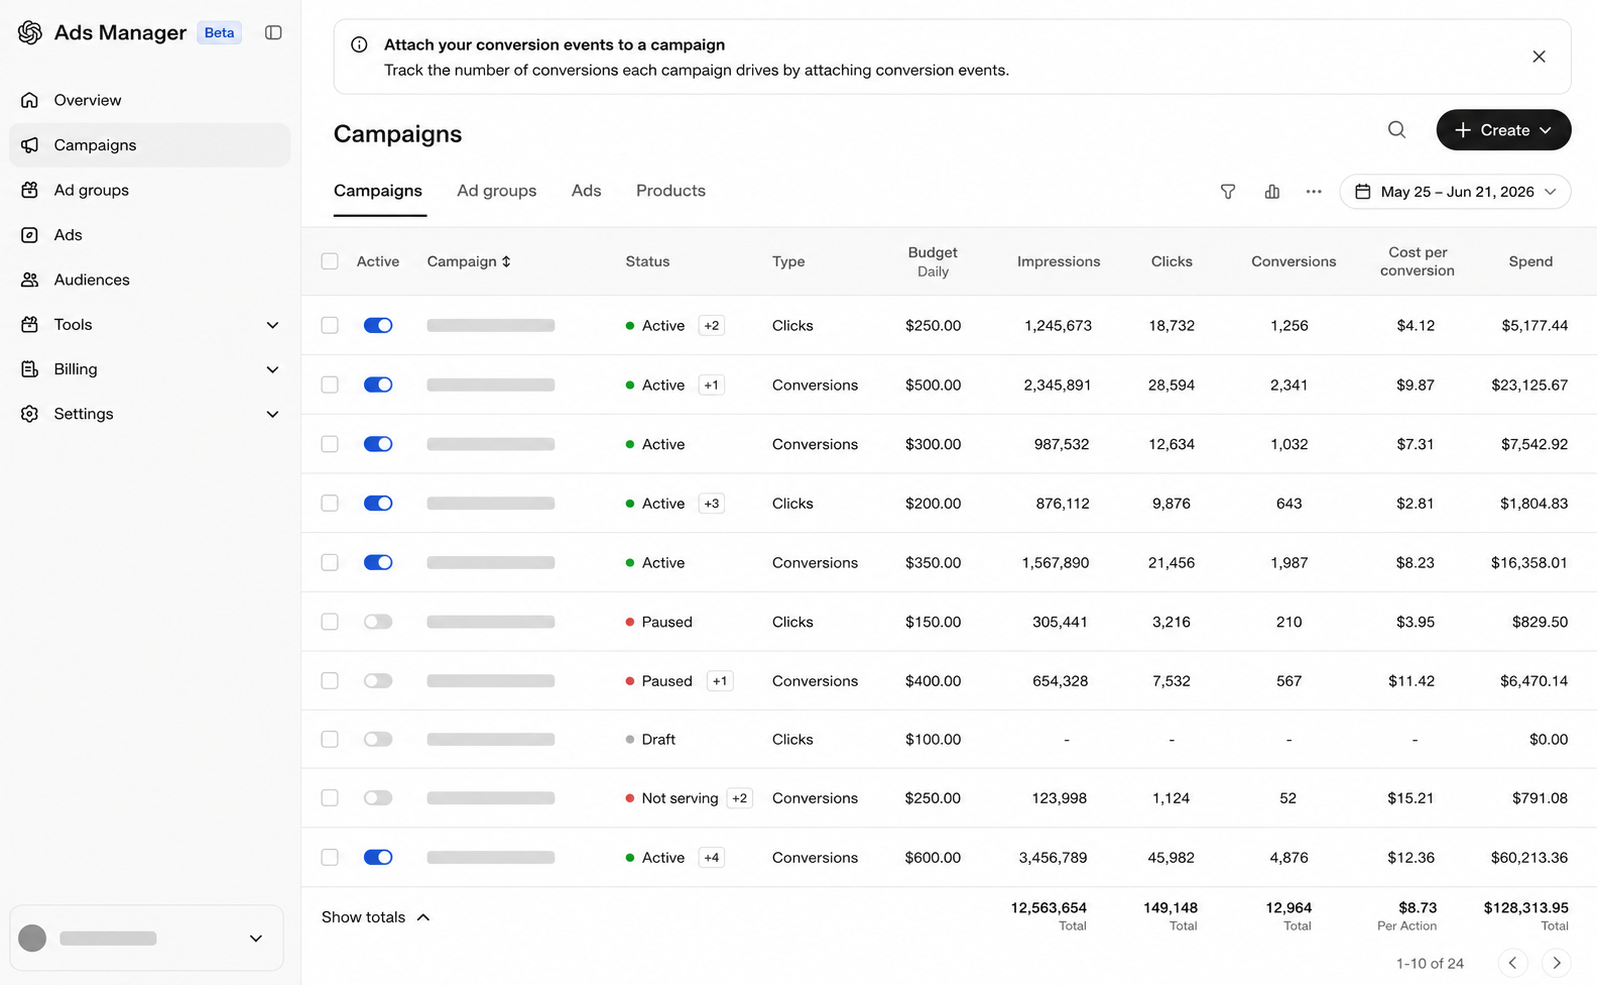Image resolution: width=1597 pixels, height=985 pixels.
Task: Open the filter funnel icon
Action: coord(1228,192)
